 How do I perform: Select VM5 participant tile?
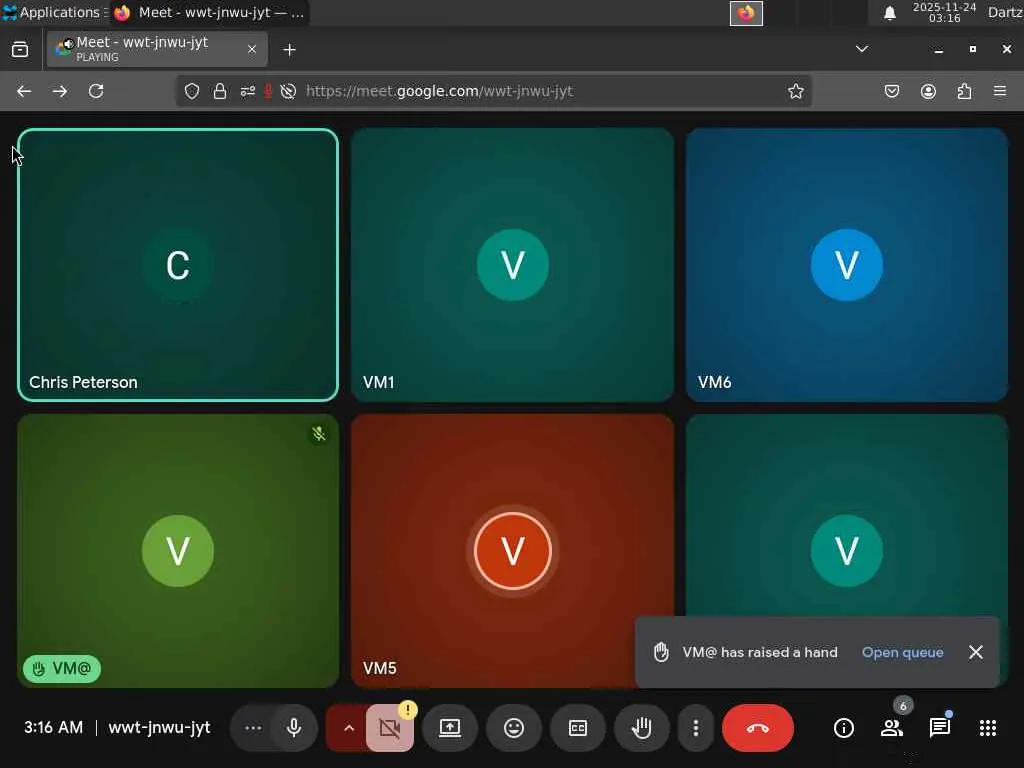click(x=513, y=551)
